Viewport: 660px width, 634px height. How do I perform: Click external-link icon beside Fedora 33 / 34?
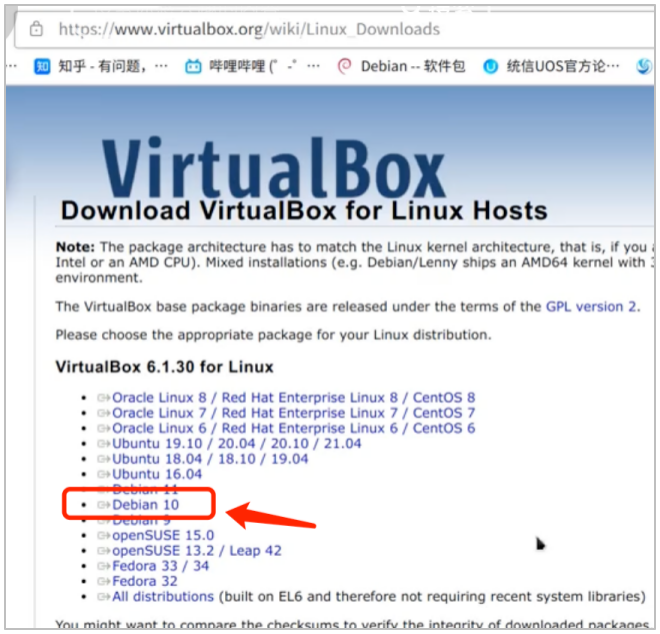coord(104,566)
